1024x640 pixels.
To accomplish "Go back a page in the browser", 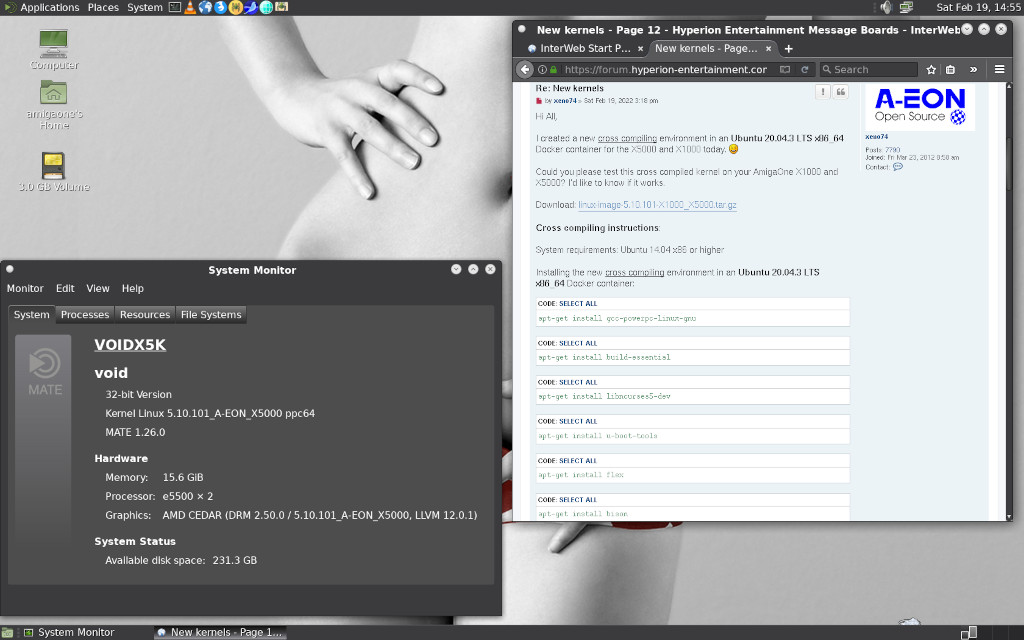I will click(525, 69).
